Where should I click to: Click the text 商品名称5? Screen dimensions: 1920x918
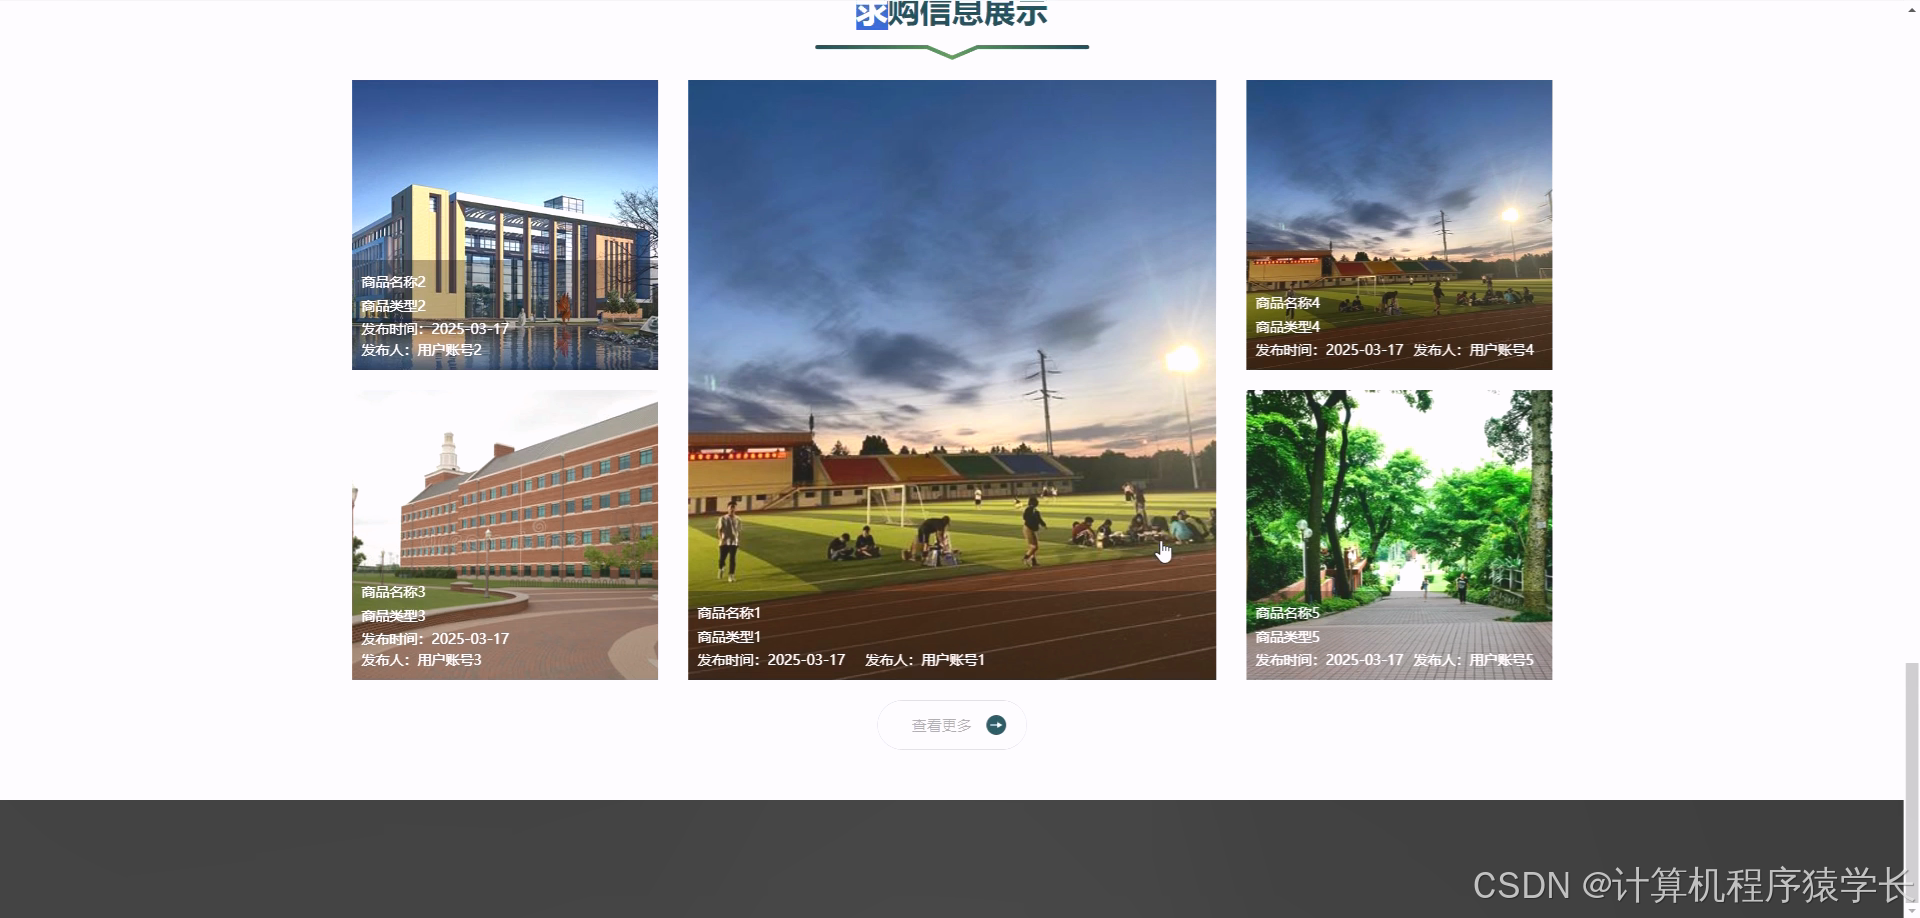(1287, 613)
